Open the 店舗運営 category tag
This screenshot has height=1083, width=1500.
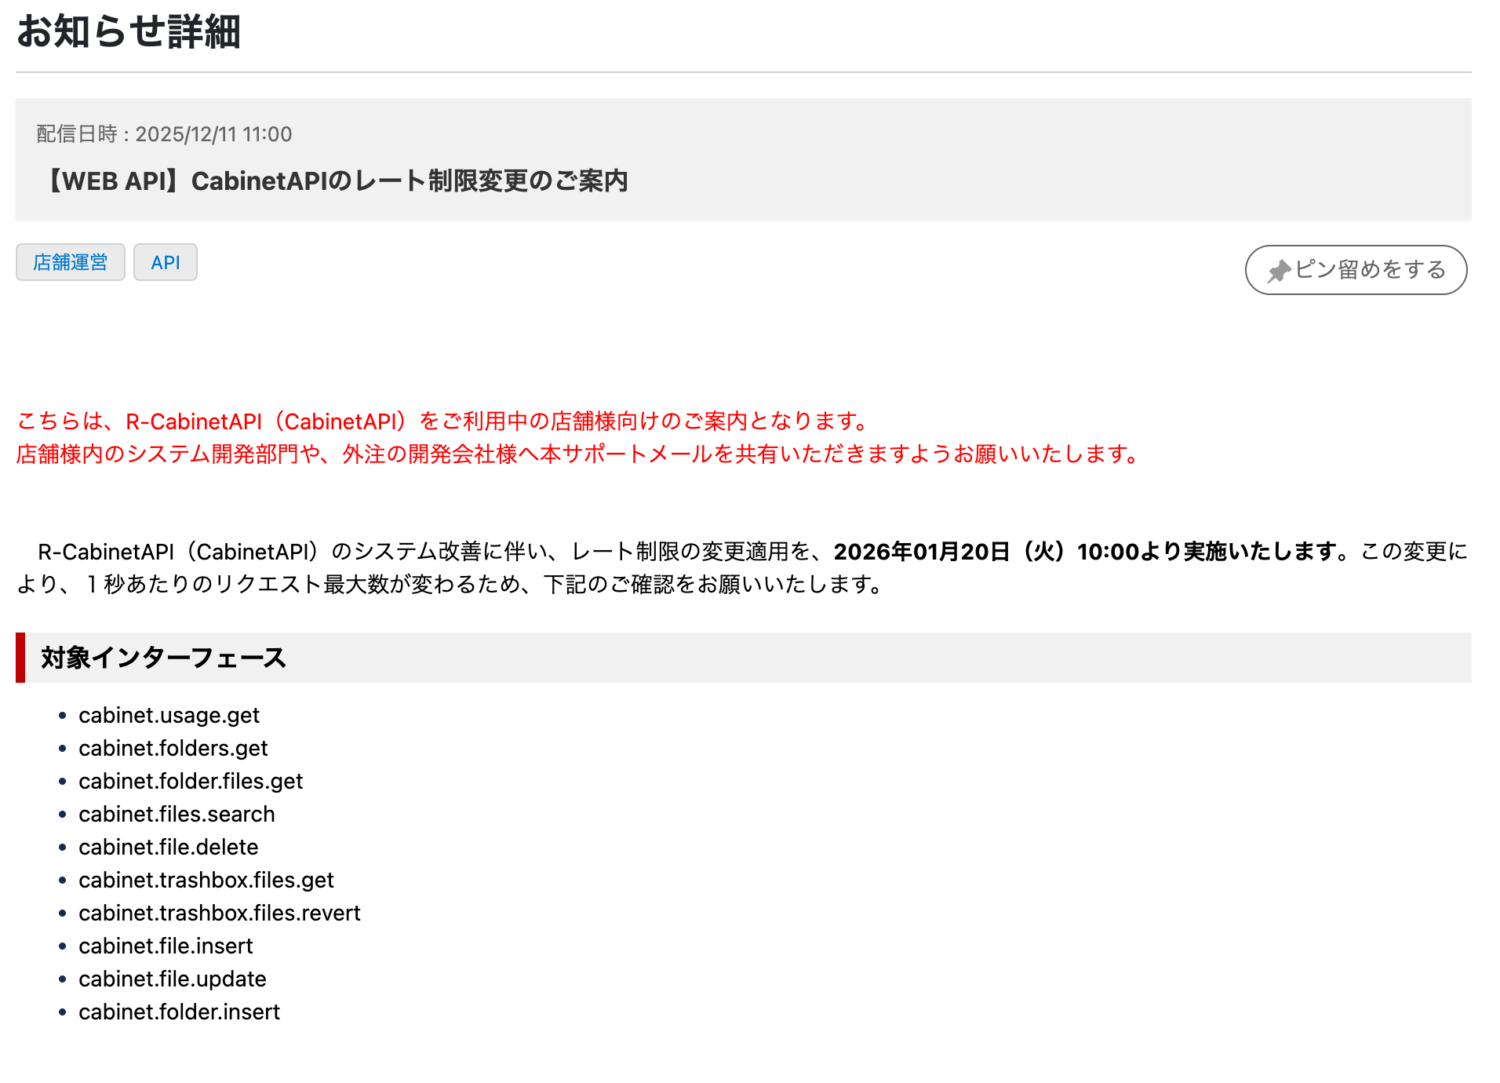70,263
